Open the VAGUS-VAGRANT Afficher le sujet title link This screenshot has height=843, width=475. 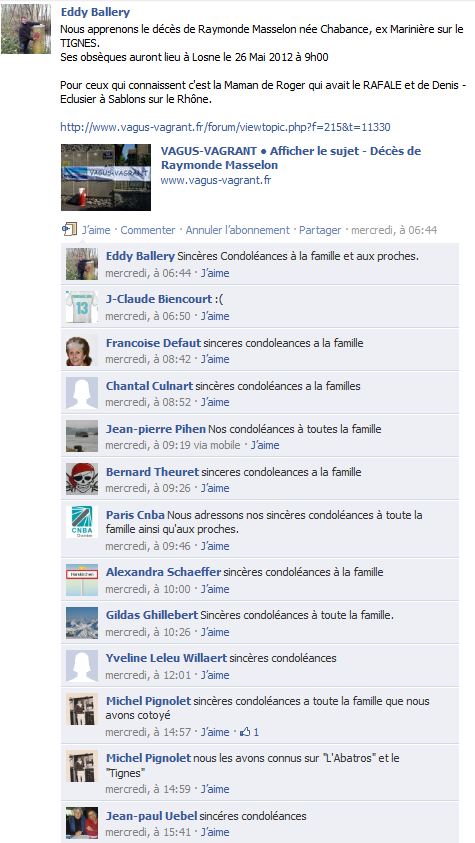(x=291, y=158)
